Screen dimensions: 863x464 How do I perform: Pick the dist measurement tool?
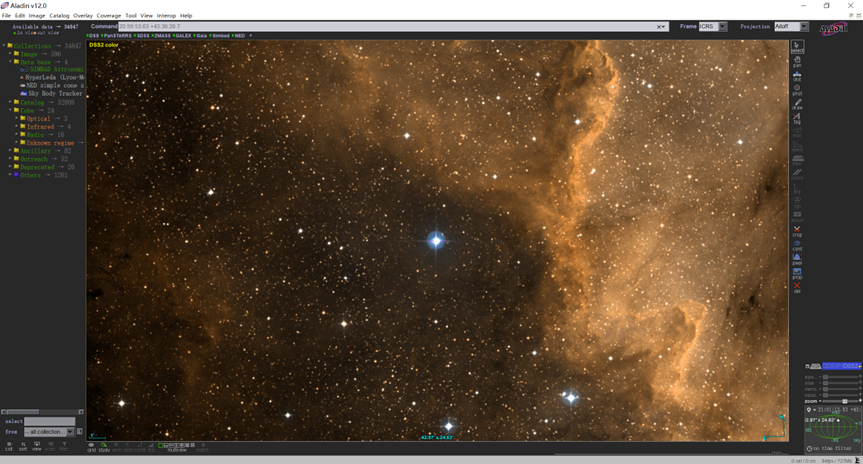coord(797,75)
